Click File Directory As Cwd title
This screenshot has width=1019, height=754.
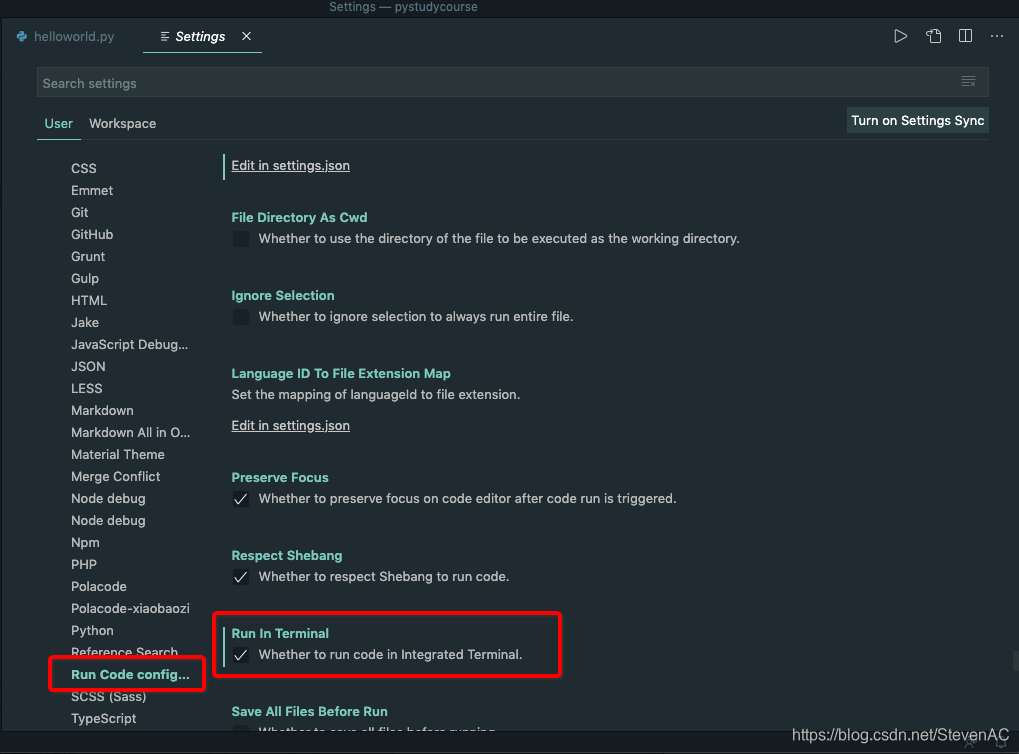coord(299,218)
